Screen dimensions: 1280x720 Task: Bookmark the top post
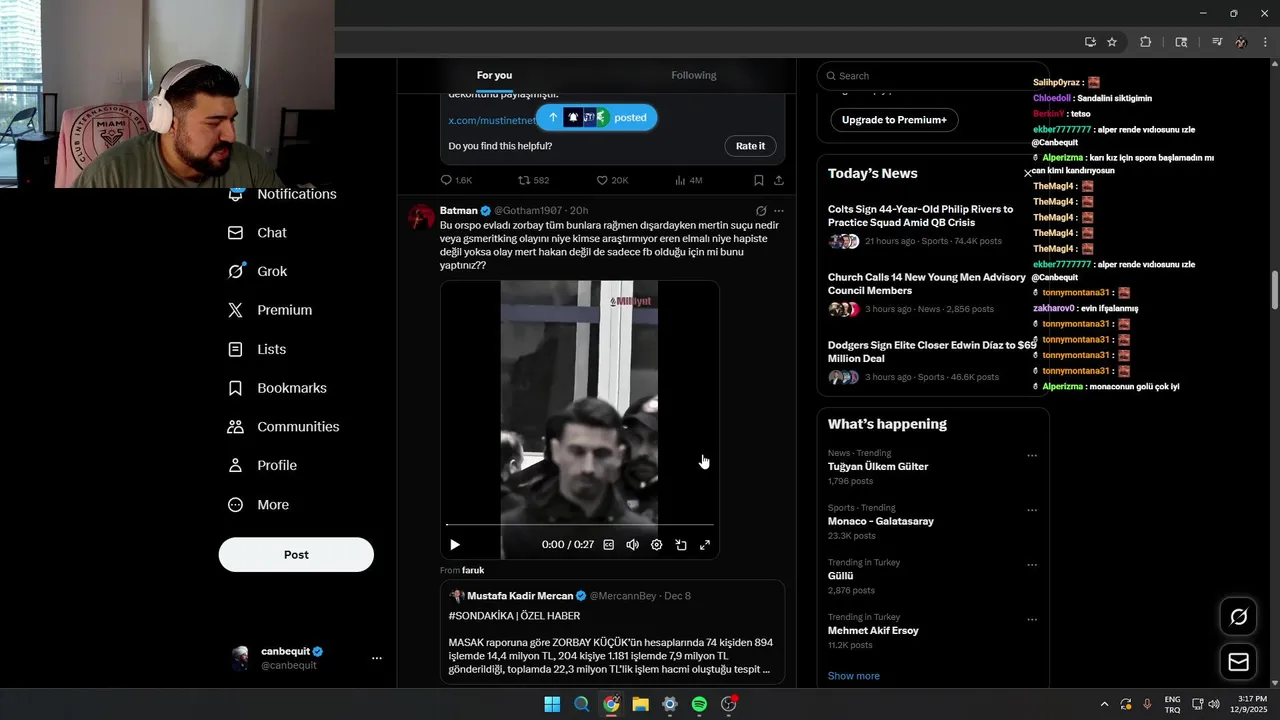tap(758, 180)
